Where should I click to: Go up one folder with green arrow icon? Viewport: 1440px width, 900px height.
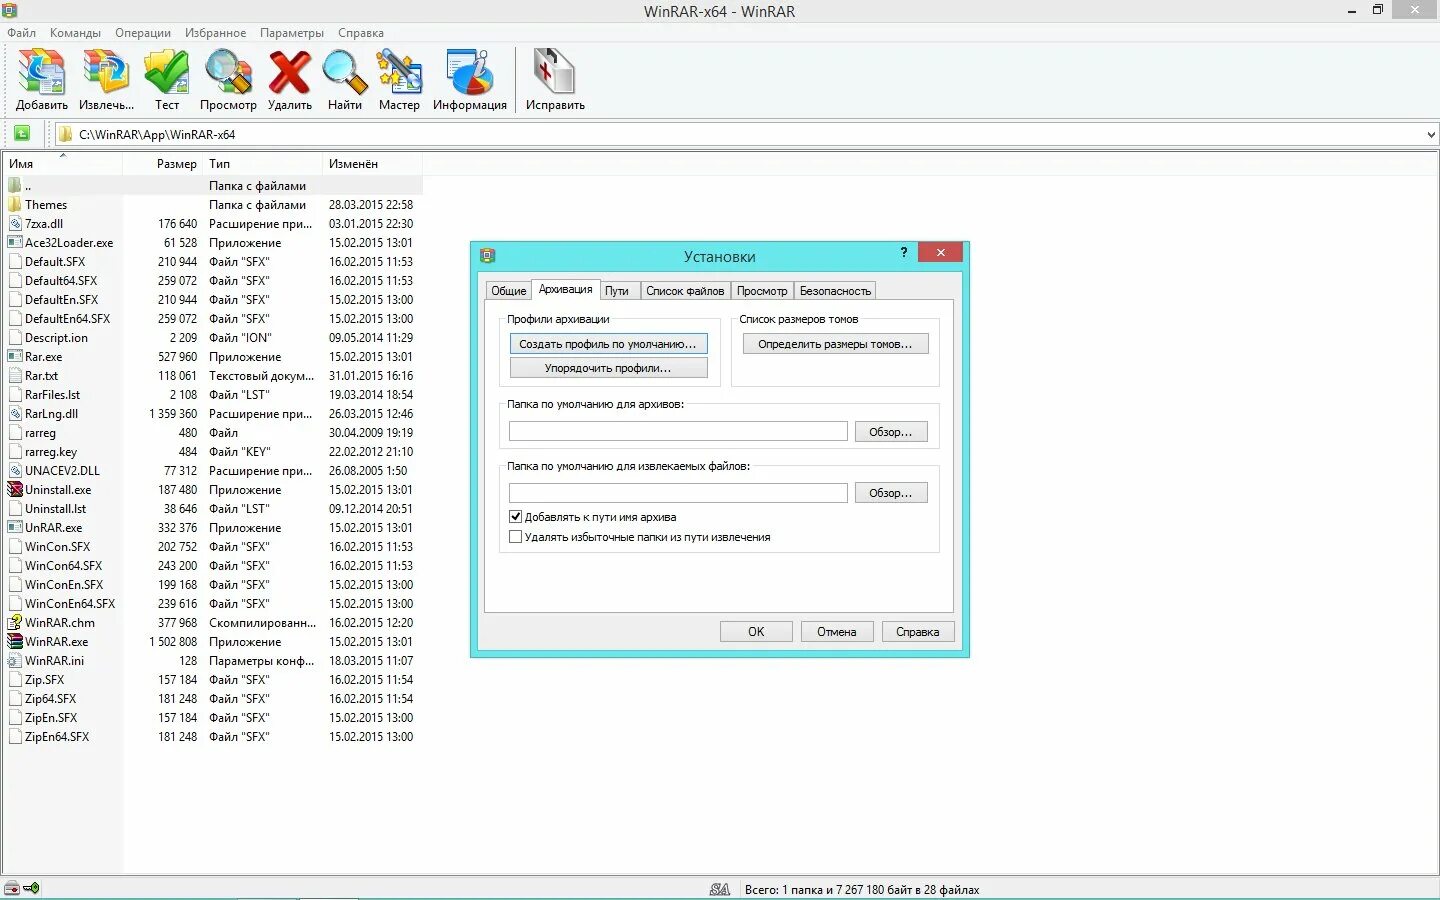tap(22, 134)
